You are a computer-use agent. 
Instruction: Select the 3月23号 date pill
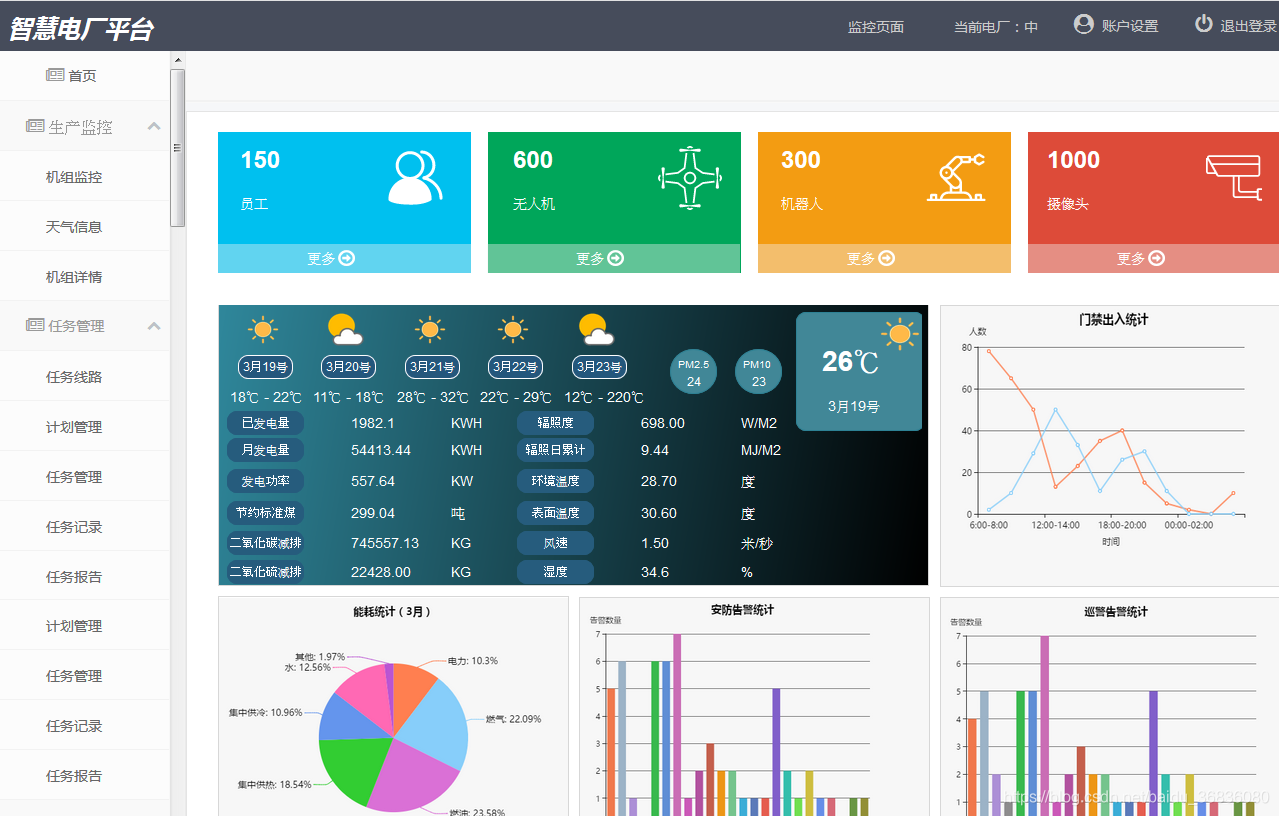pos(599,367)
